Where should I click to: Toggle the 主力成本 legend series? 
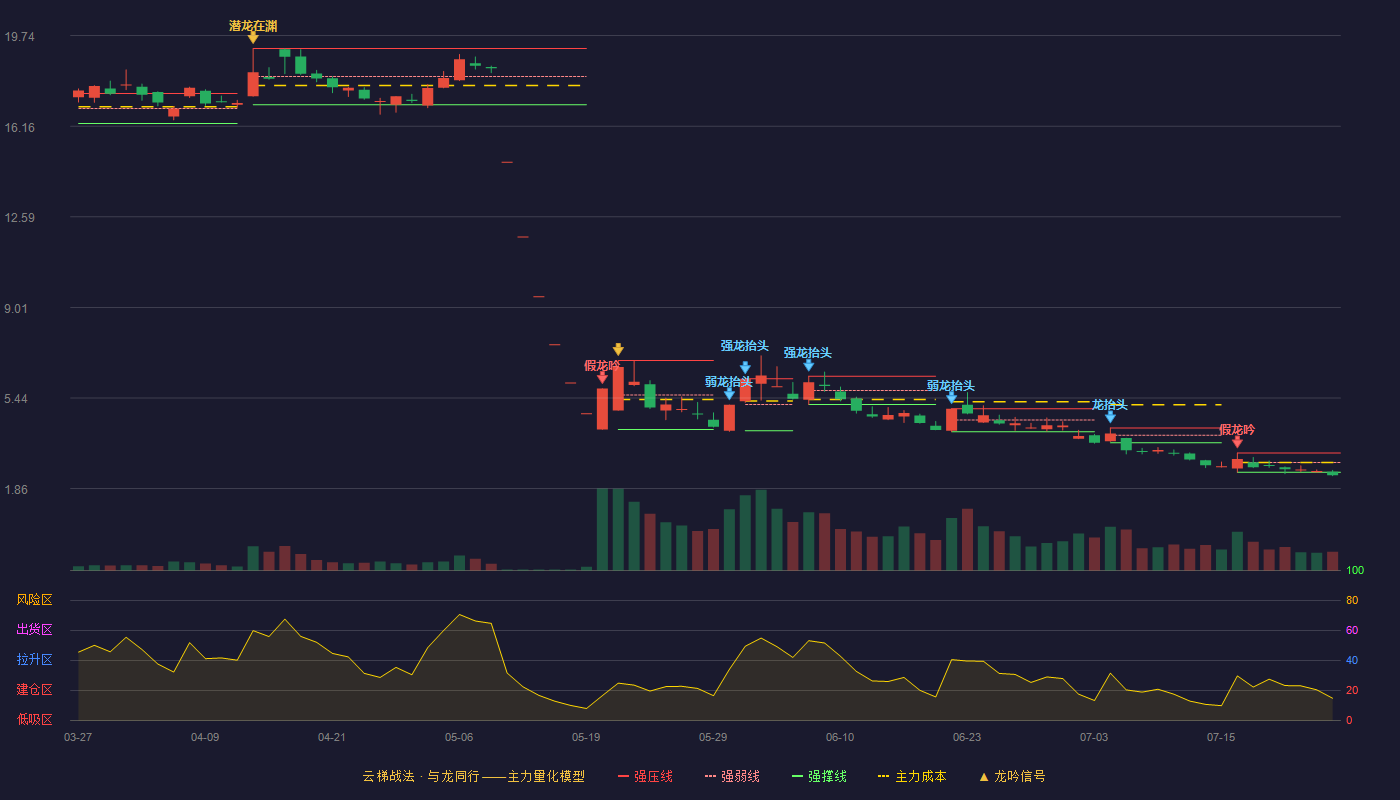click(x=912, y=776)
